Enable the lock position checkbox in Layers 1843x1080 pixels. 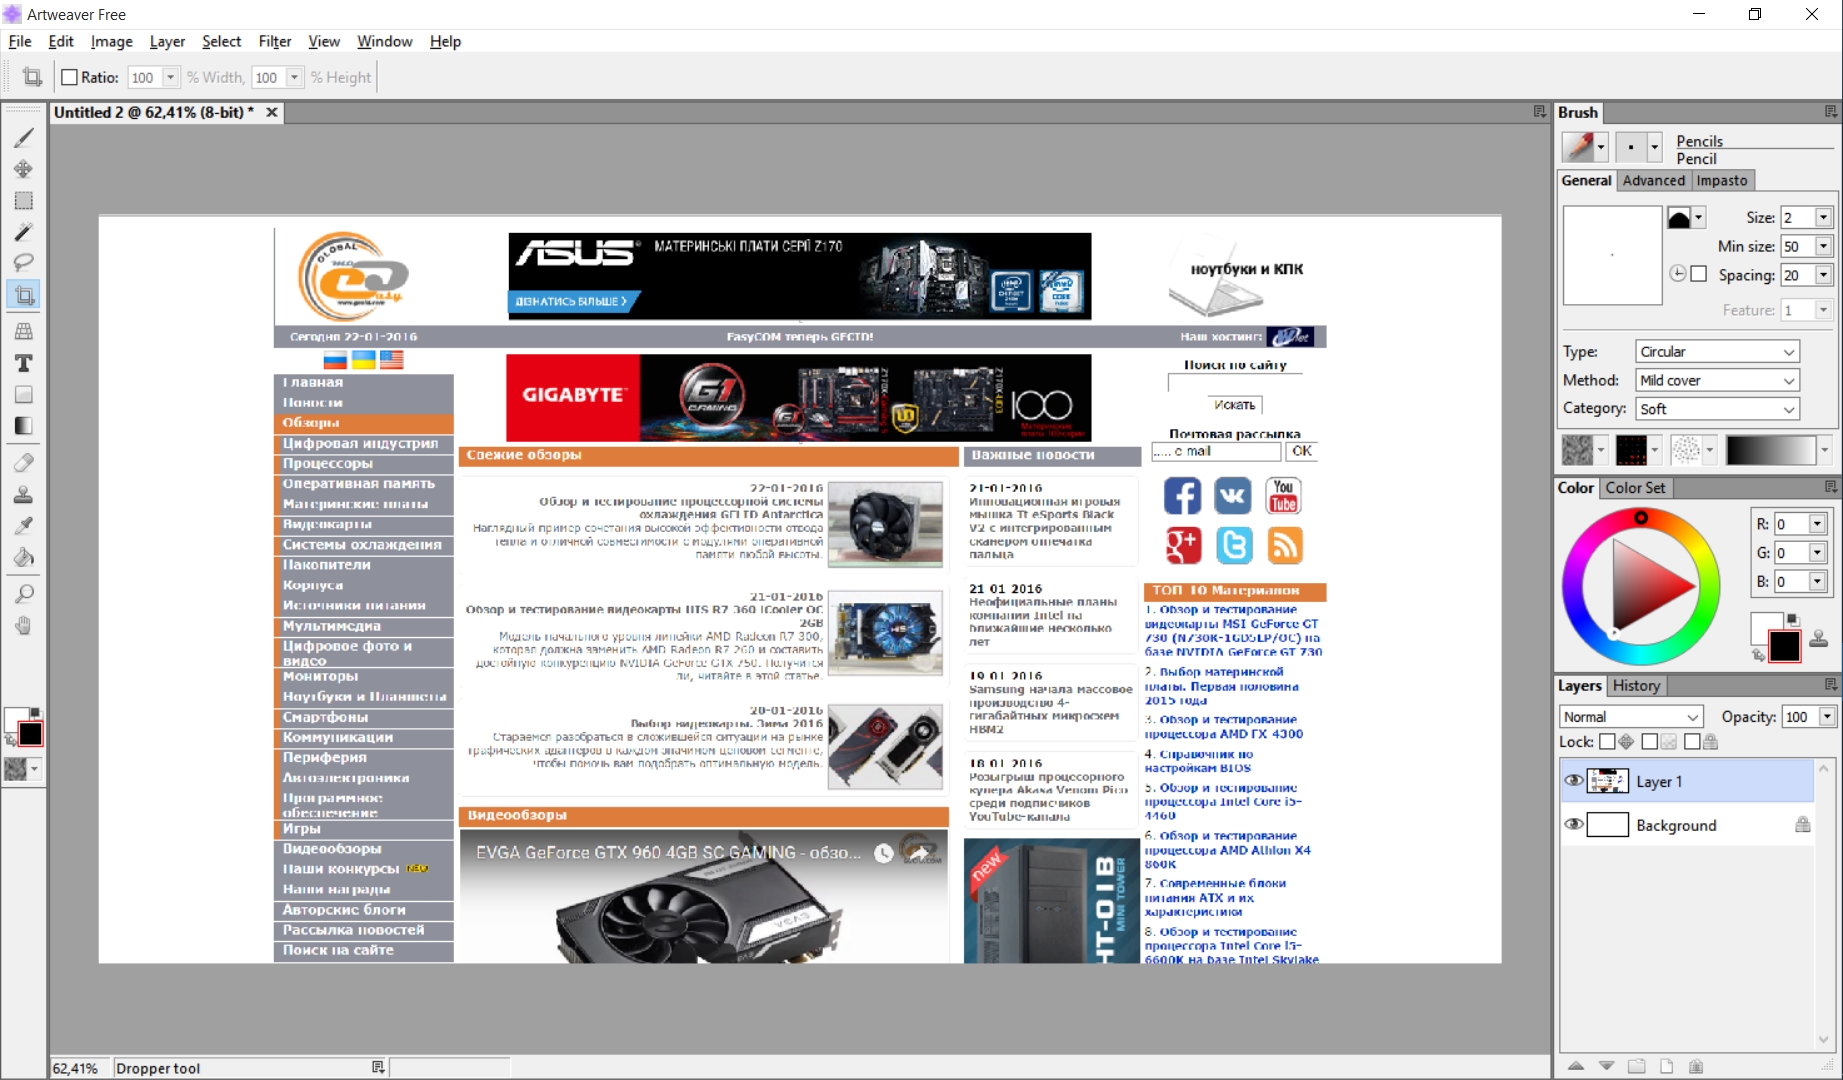pos(1607,742)
